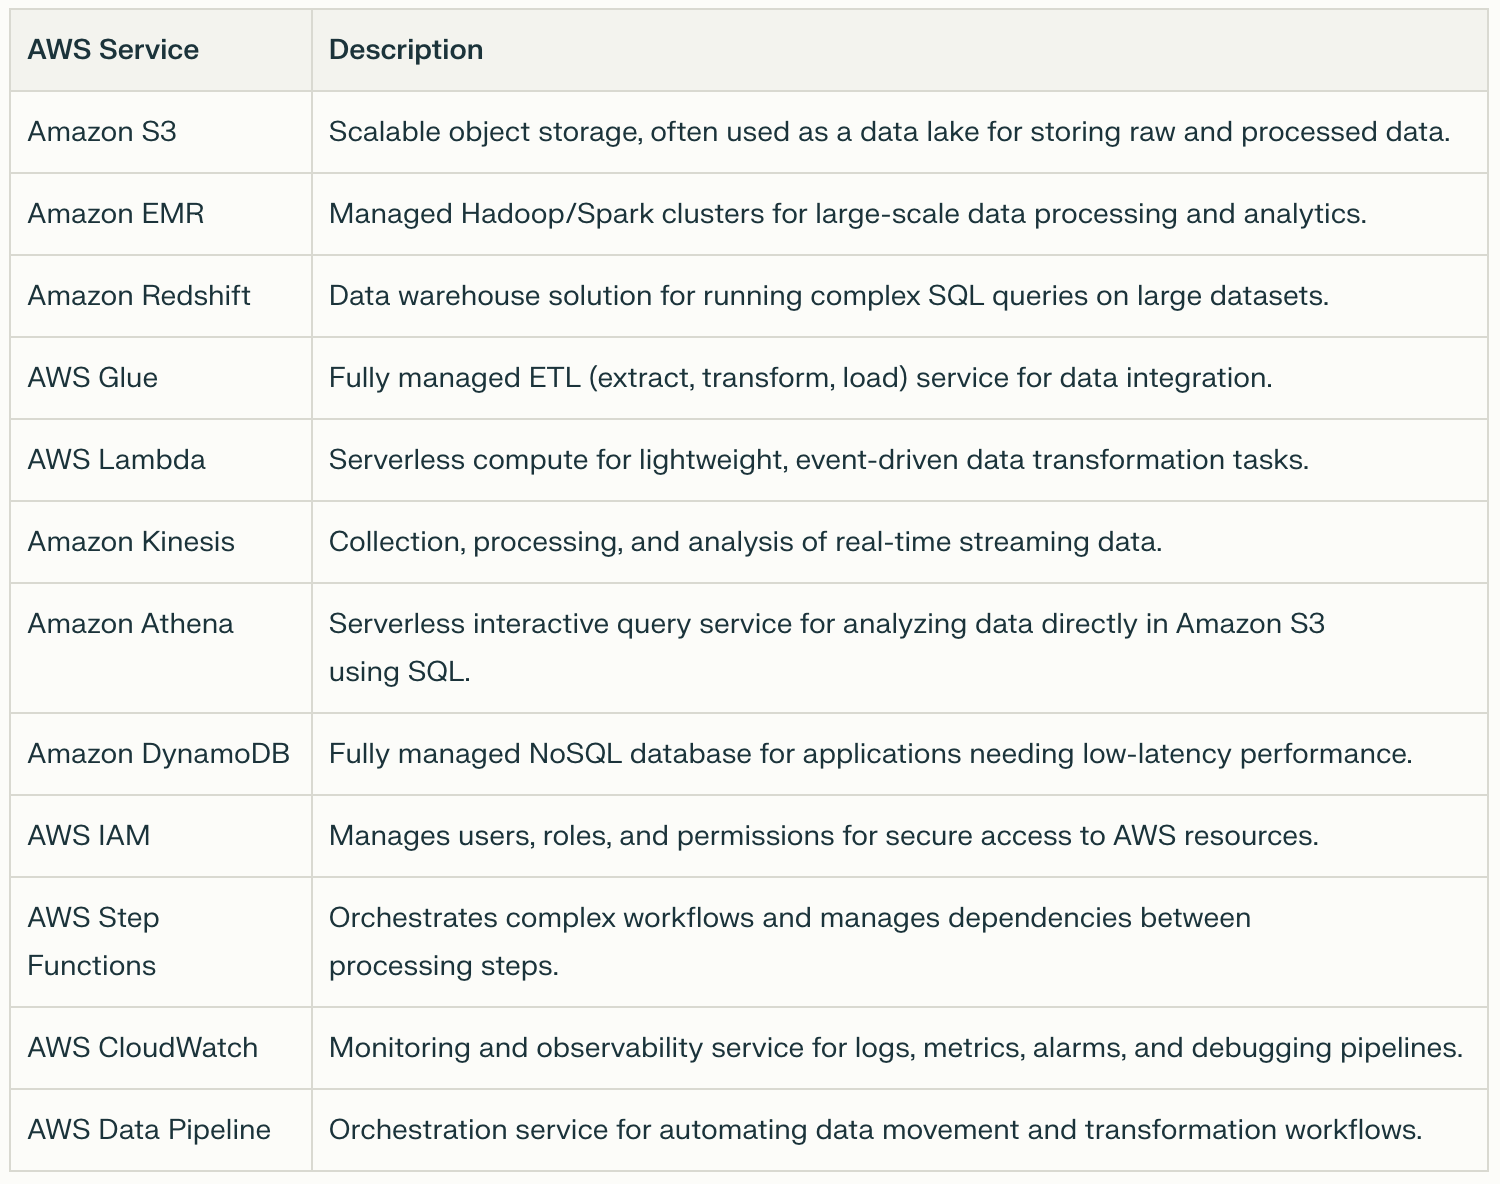The width and height of the screenshot is (1500, 1184).
Task: Click the monitoring and observability description
Action: pos(896,1048)
